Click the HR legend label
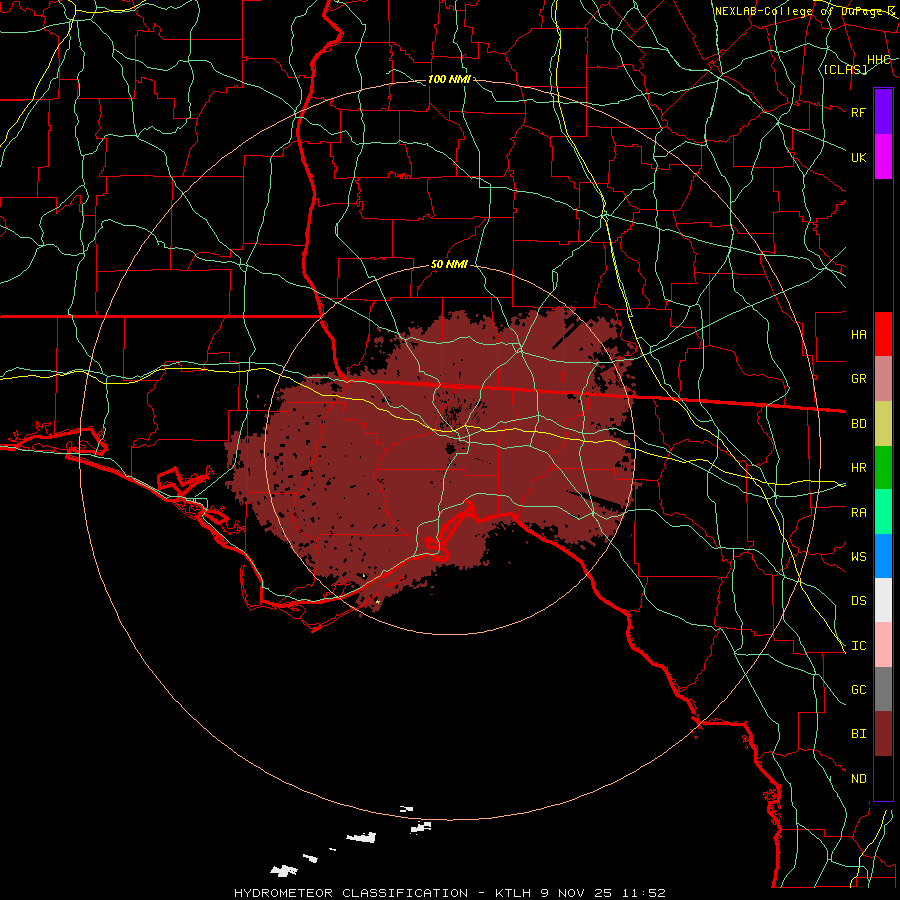 [859, 468]
